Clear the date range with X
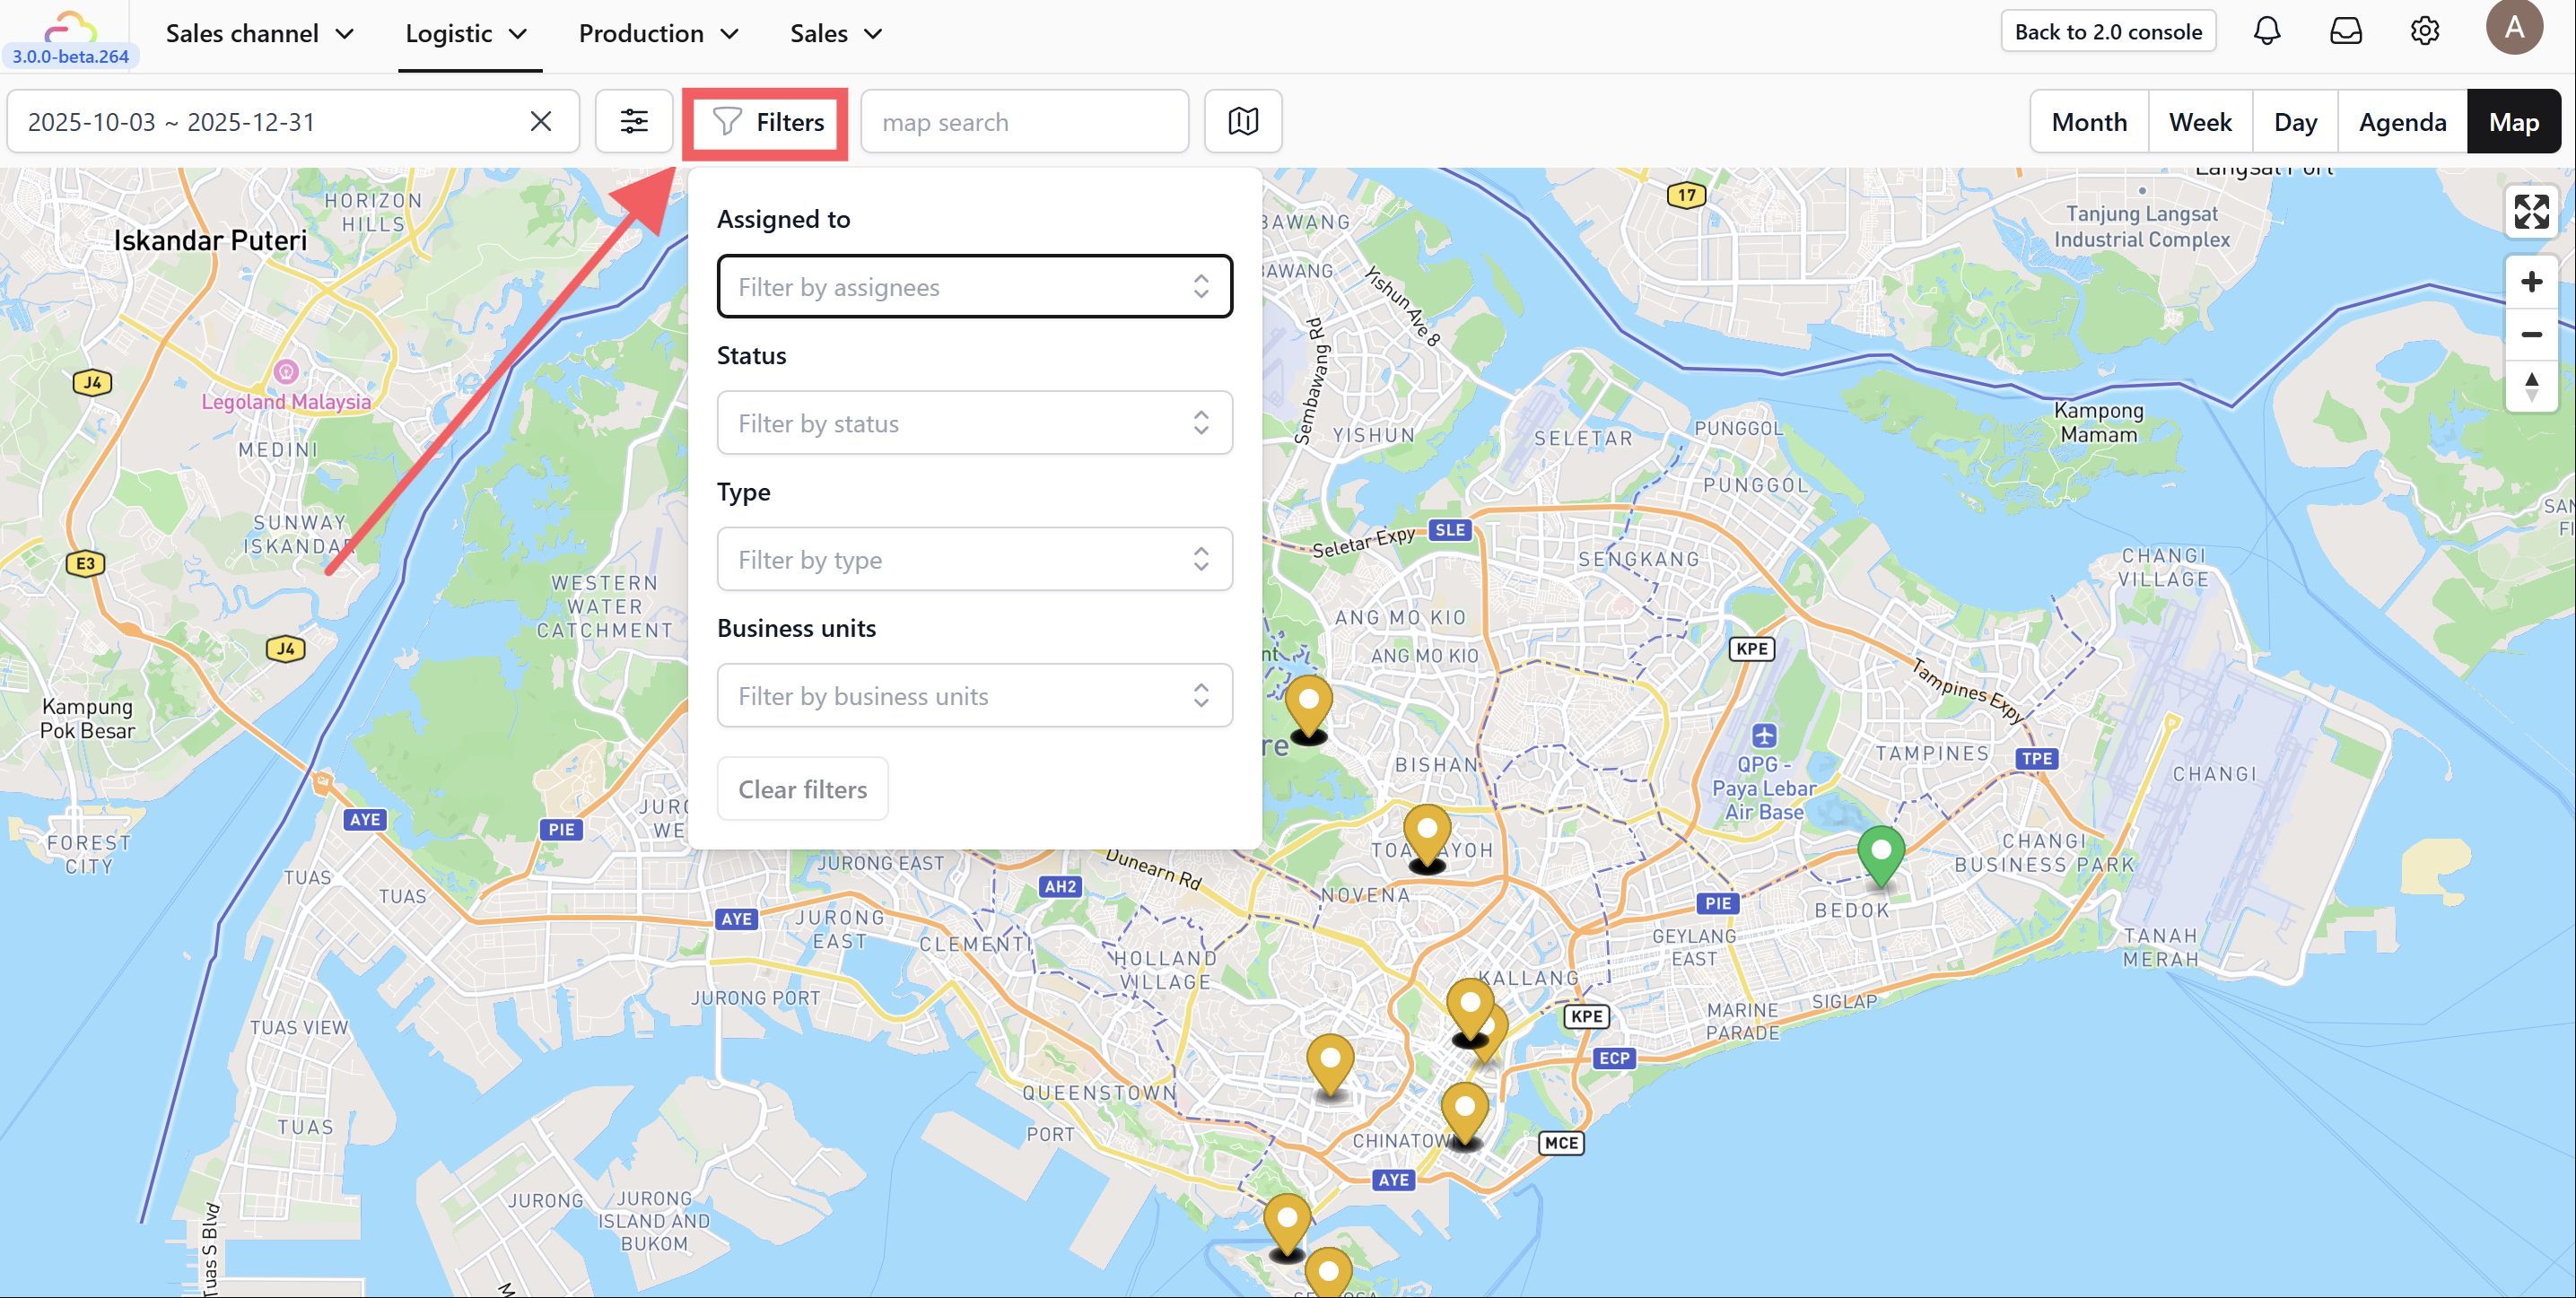 (541, 121)
